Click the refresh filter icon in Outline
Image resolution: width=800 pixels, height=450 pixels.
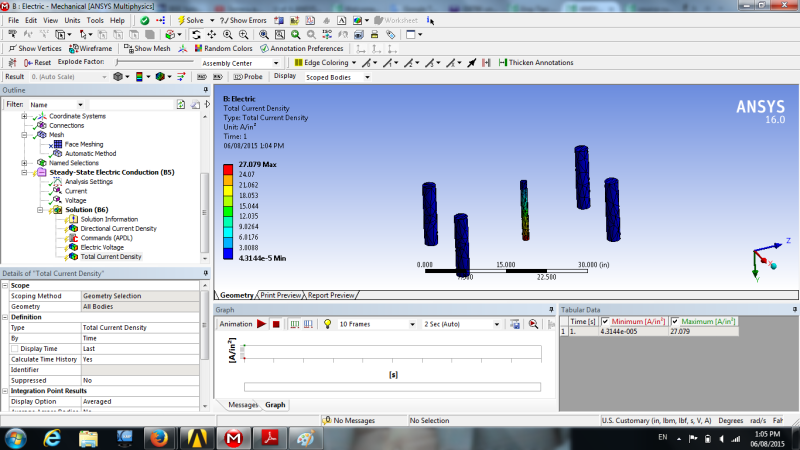pyautogui.click(x=181, y=104)
